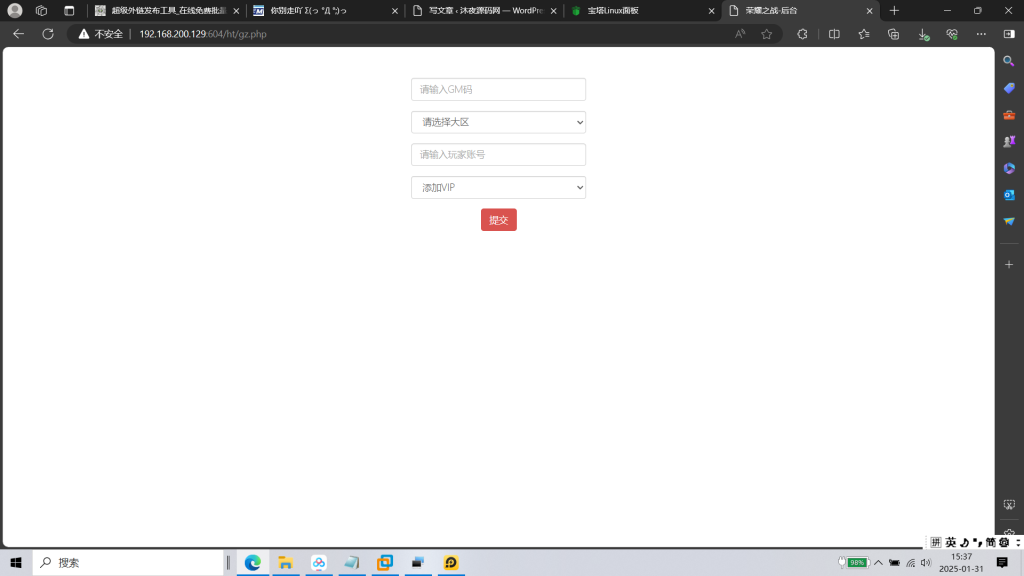This screenshot has width=1024, height=576.
Task: Open a new browser tab
Action: pos(893,12)
